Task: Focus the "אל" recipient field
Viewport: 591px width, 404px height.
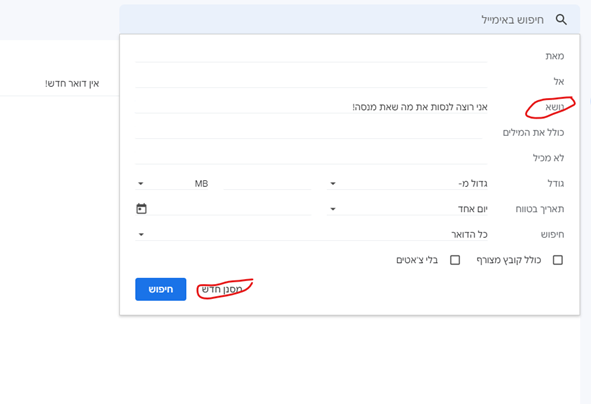Action: click(x=311, y=81)
